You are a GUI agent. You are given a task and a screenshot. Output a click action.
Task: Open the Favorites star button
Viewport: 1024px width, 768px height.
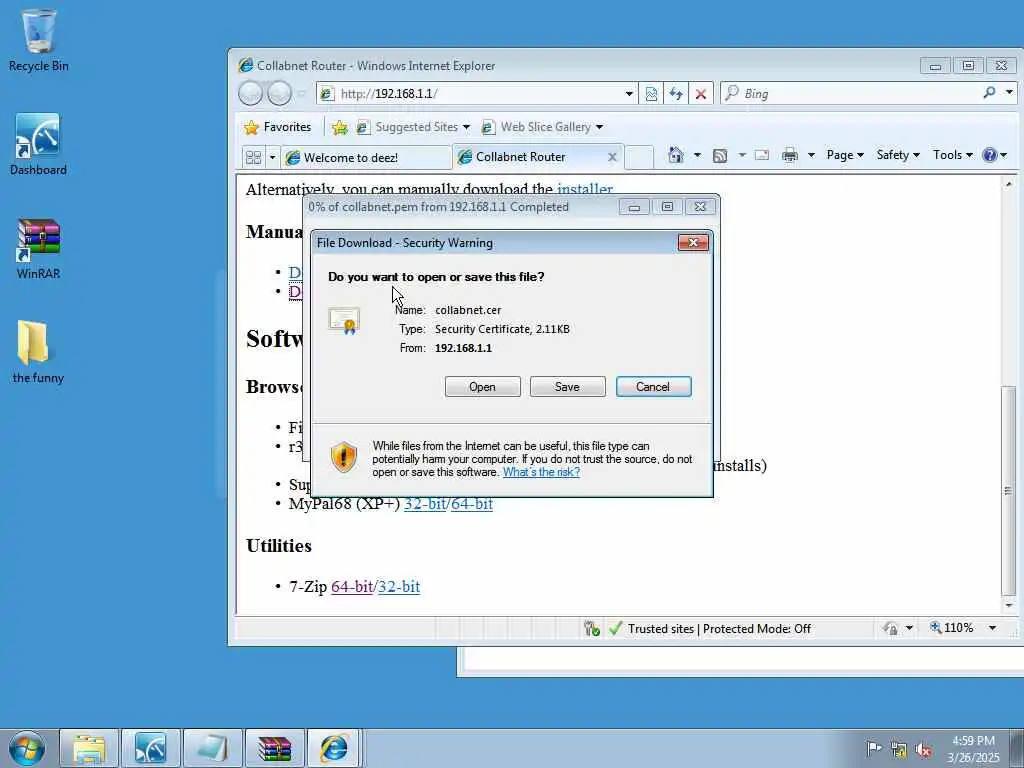coord(278,127)
